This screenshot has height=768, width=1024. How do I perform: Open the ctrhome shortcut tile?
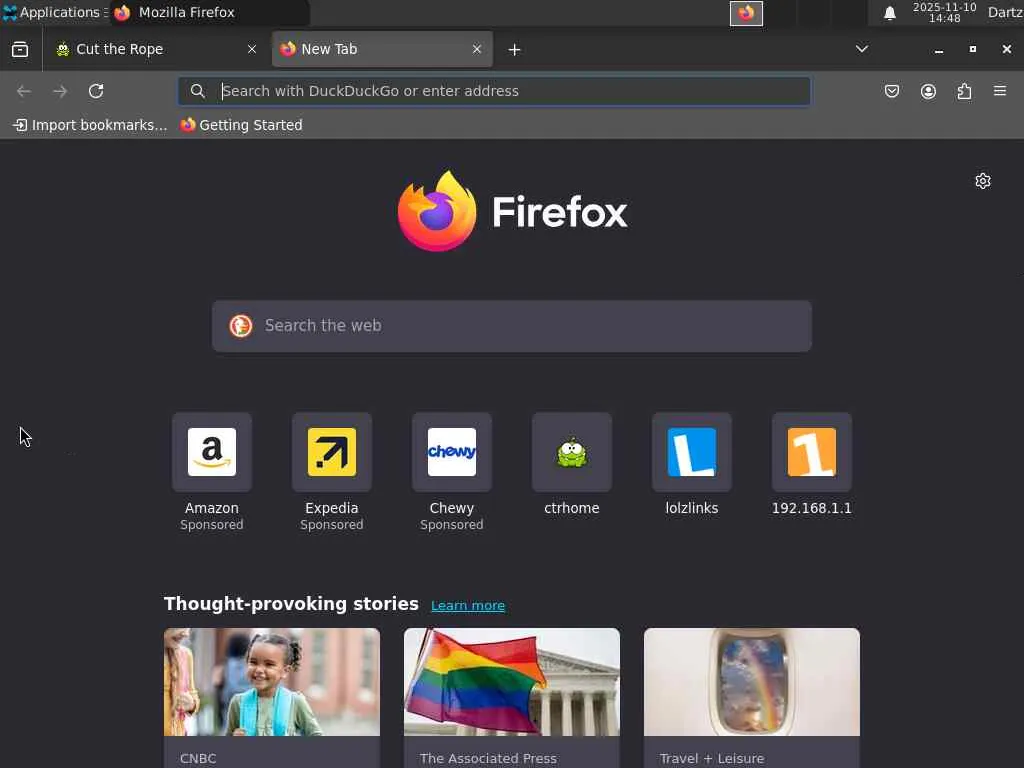(572, 452)
